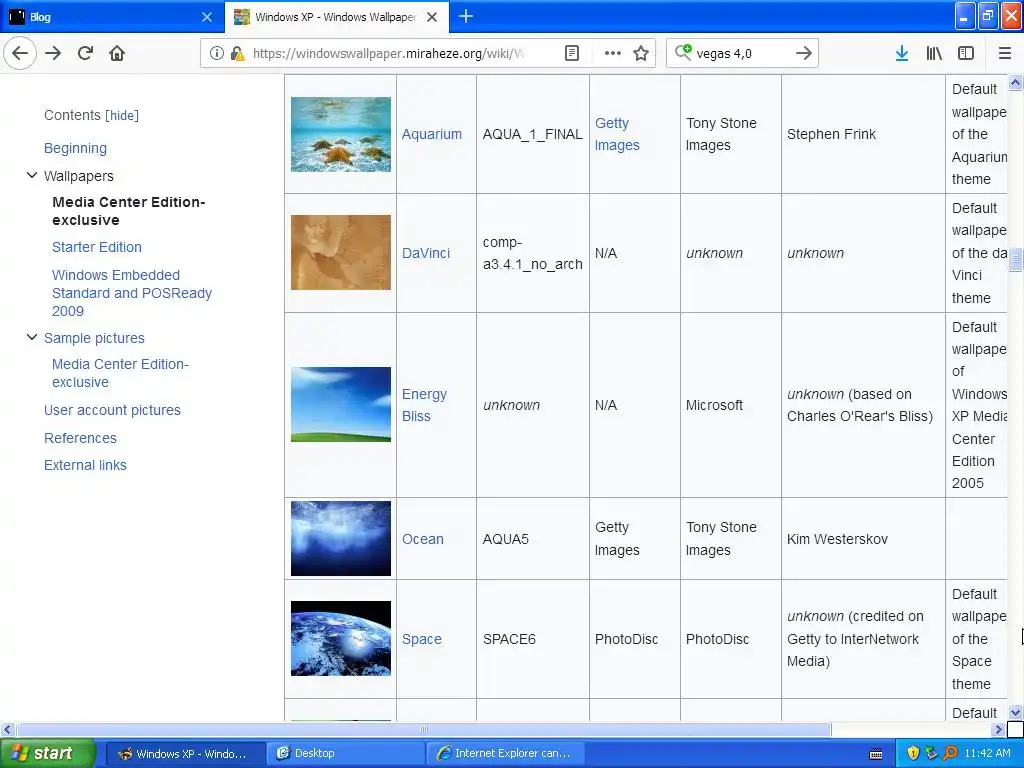This screenshot has width=1024, height=768.
Task: Click the horizontal scrollbar left arrow
Action: tap(8, 729)
